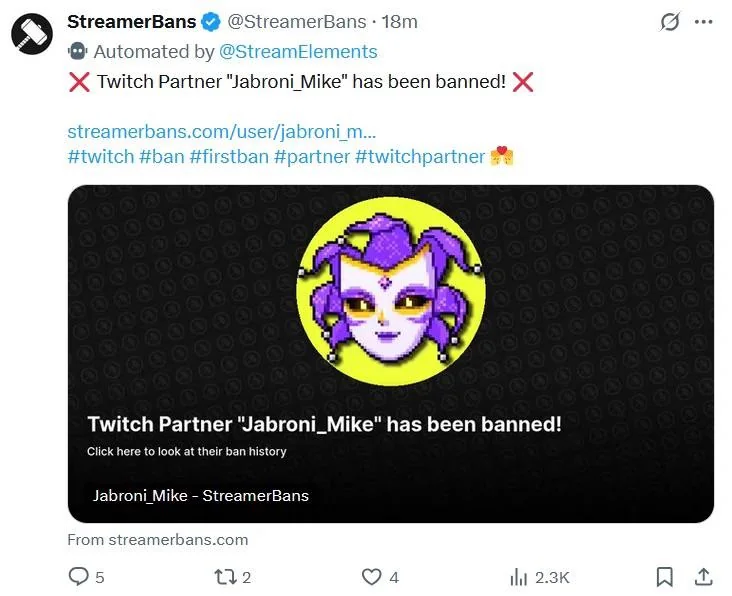
Task: Click the jester mask card thumbnail
Action: pyautogui.click(x=391, y=291)
